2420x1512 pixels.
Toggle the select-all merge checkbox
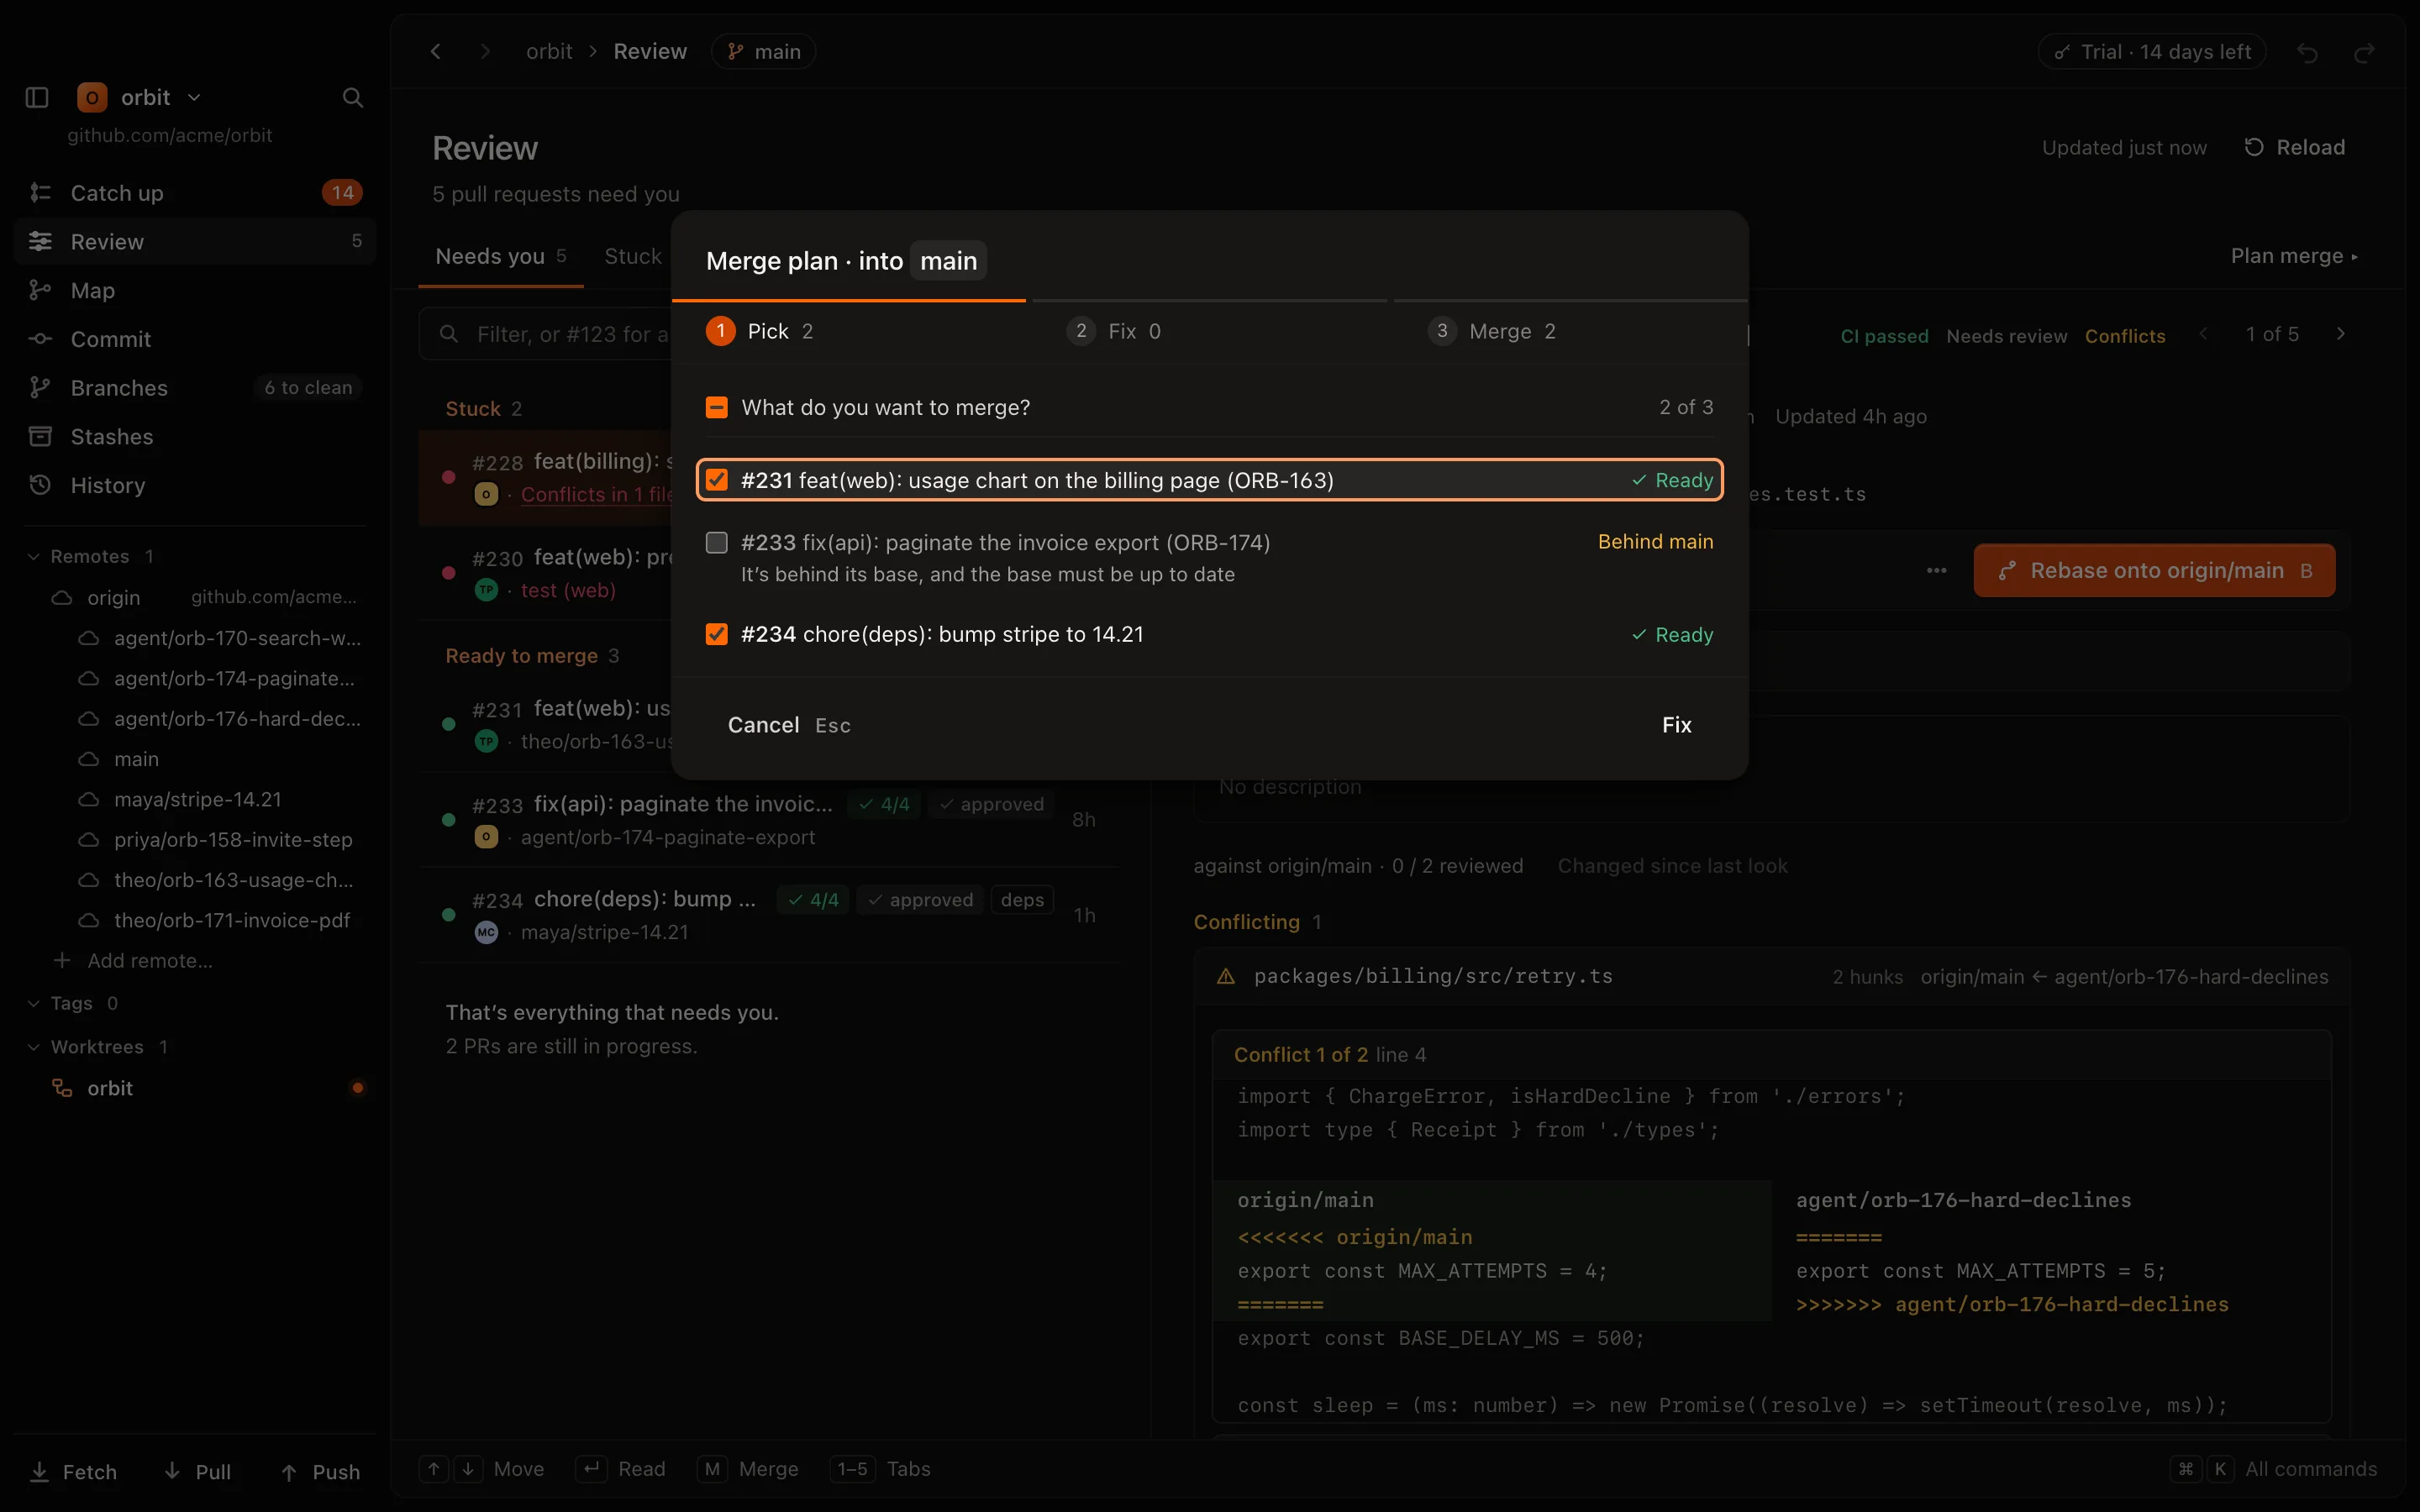[716, 407]
